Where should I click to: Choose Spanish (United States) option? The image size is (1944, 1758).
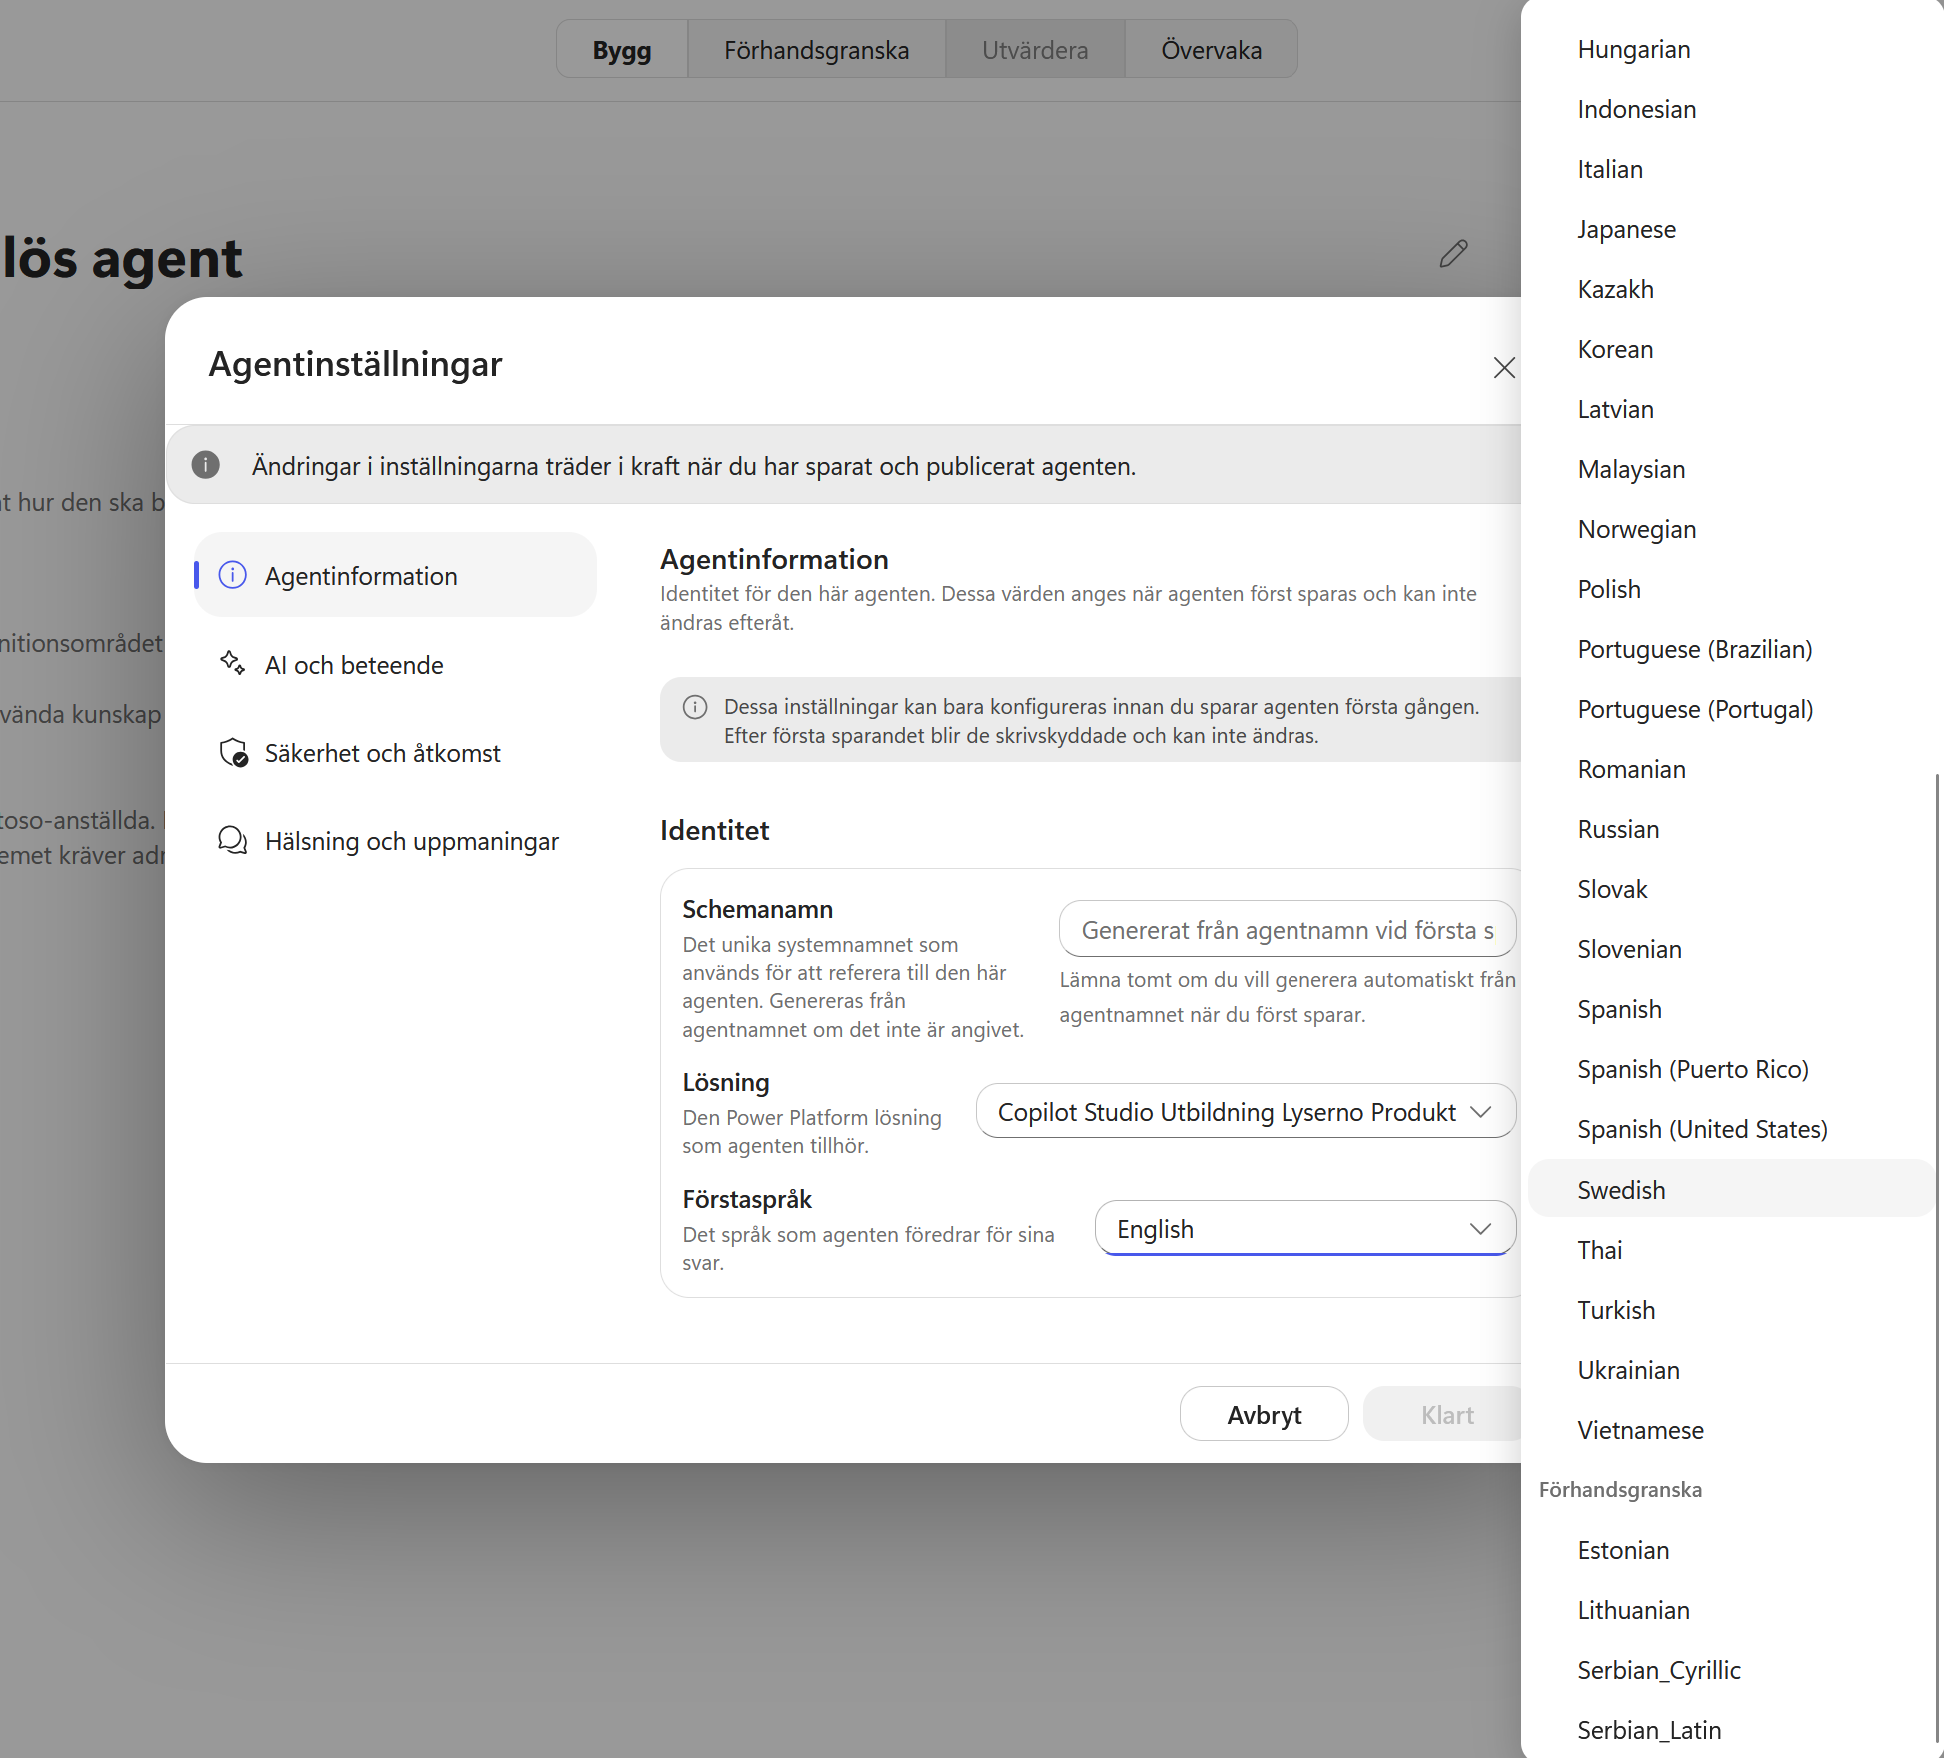(x=1730, y=1129)
